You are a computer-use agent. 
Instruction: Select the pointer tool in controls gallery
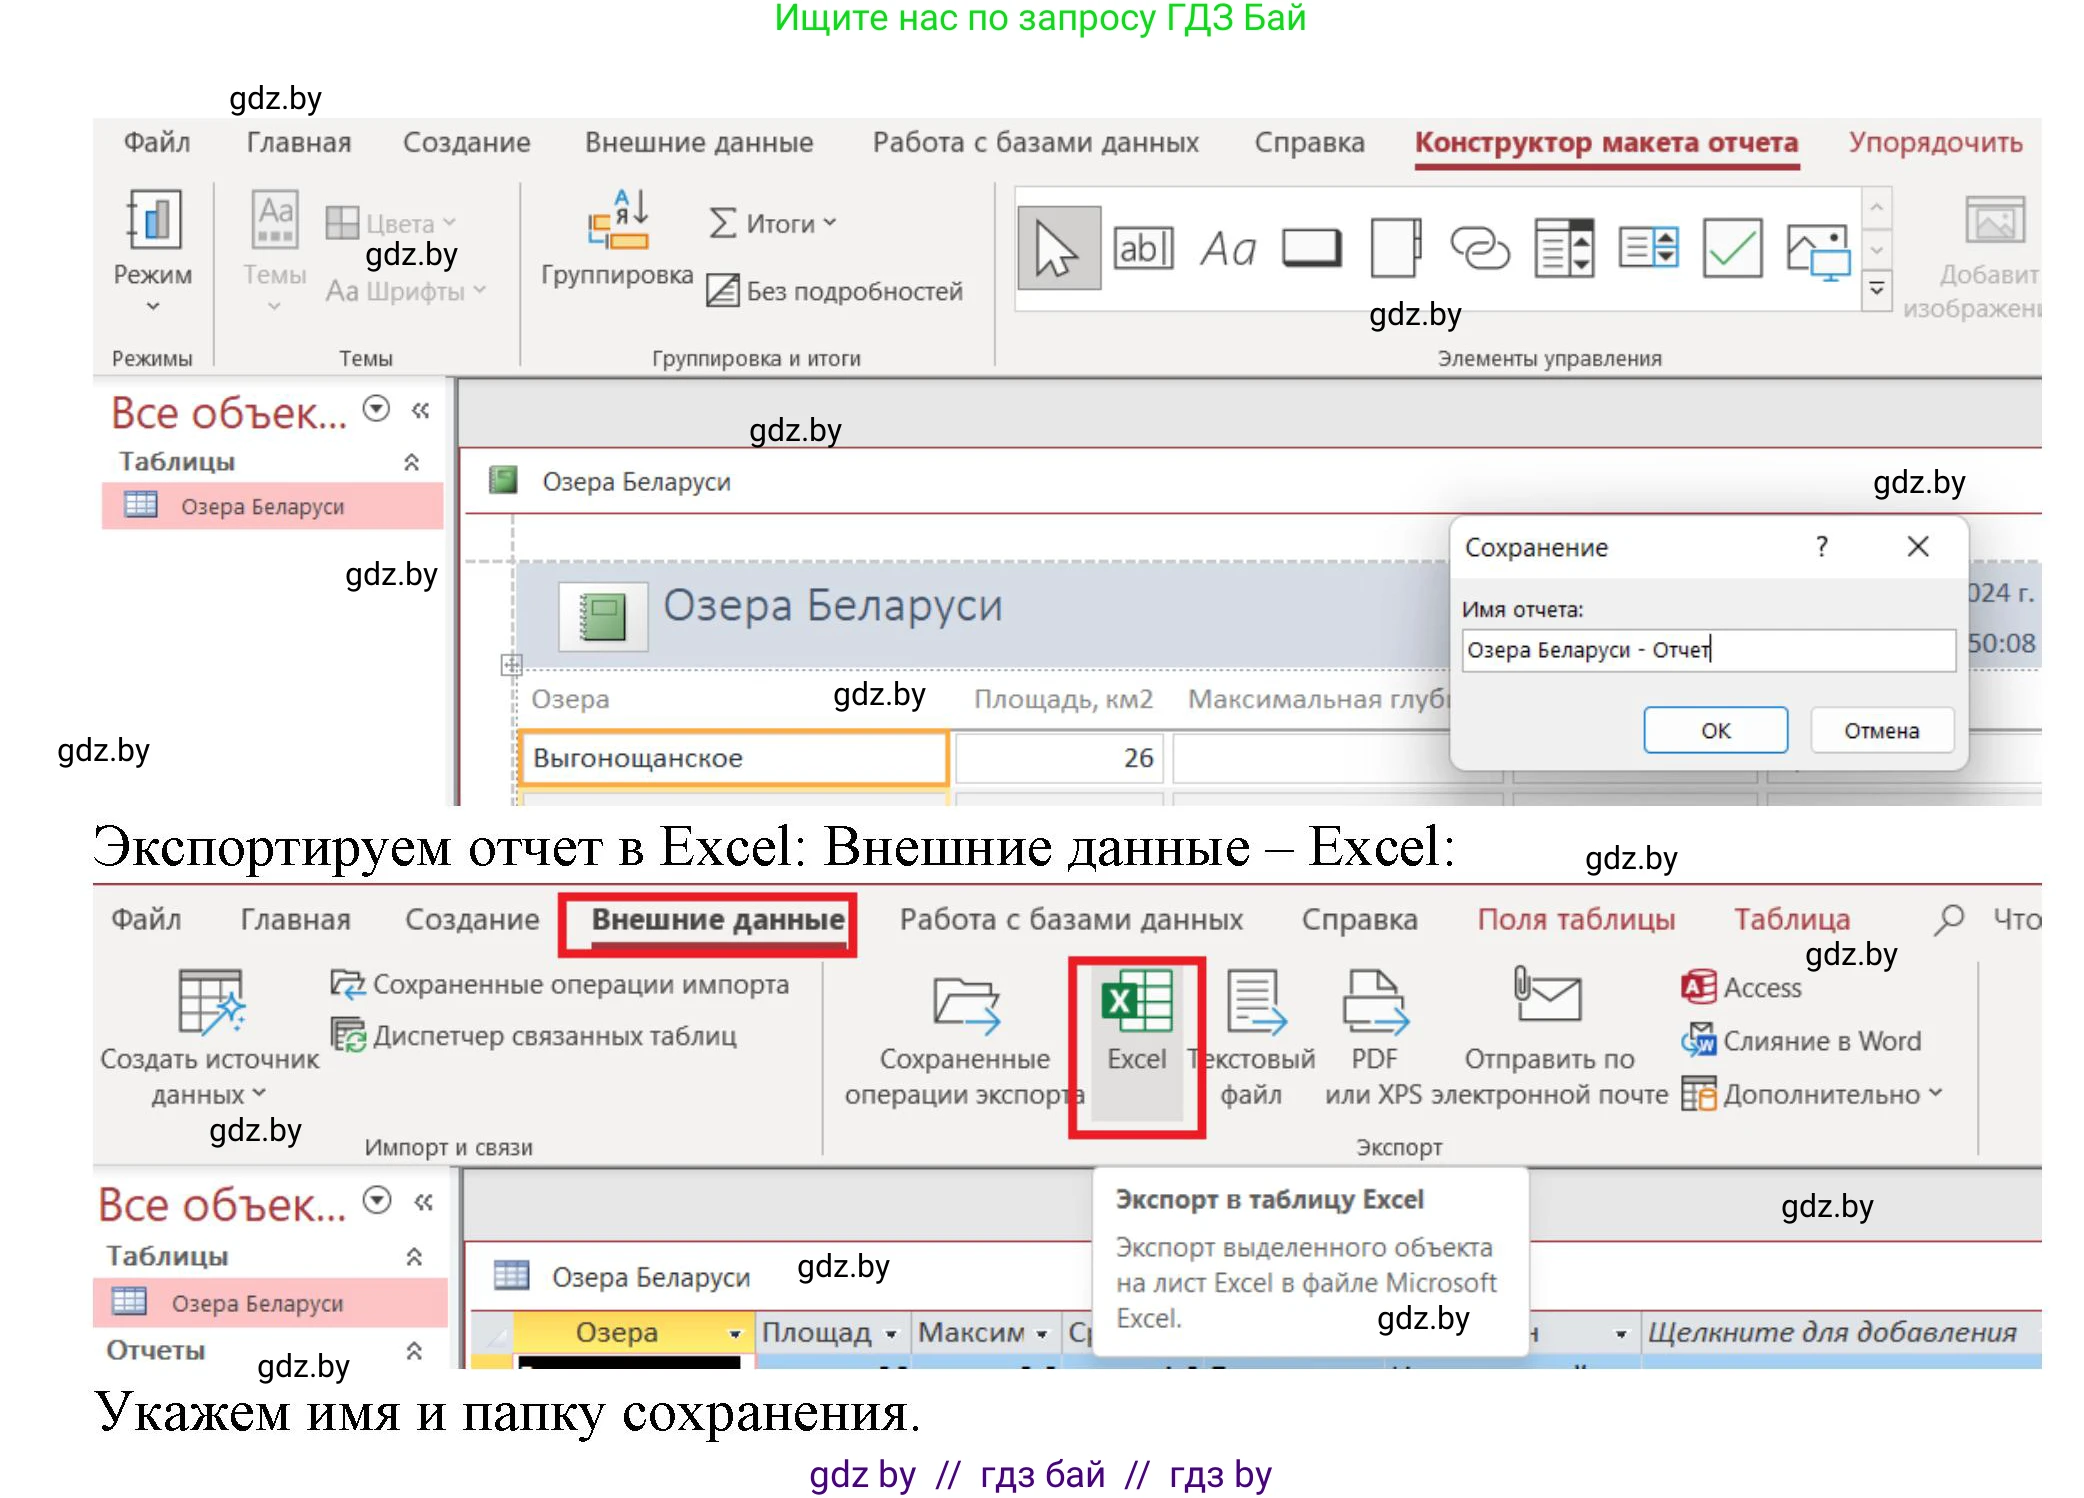(1058, 248)
